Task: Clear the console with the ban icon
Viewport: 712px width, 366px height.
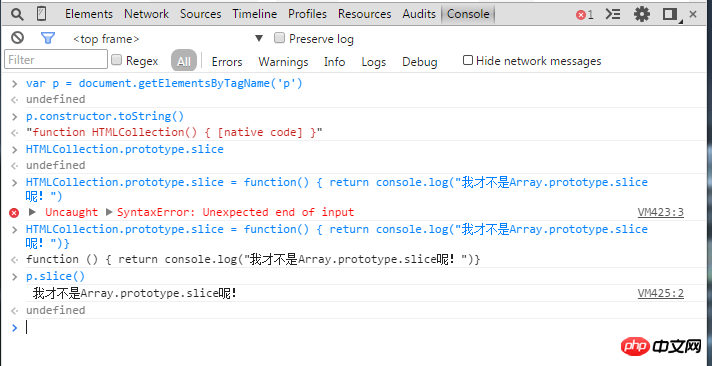Action: pos(18,38)
